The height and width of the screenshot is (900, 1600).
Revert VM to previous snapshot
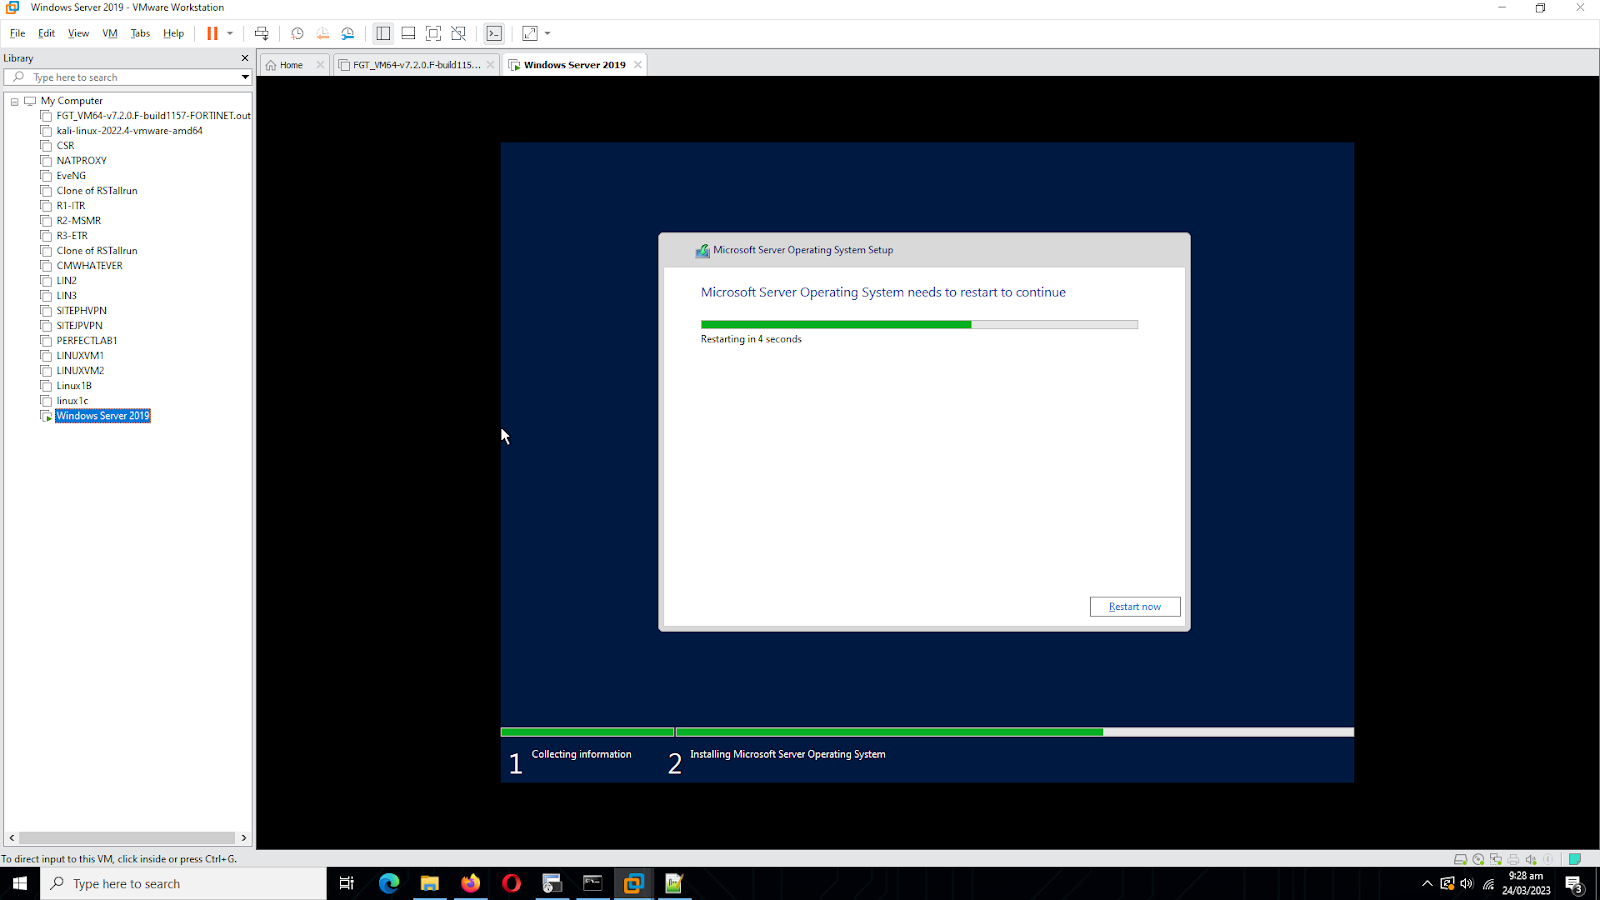(322, 33)
